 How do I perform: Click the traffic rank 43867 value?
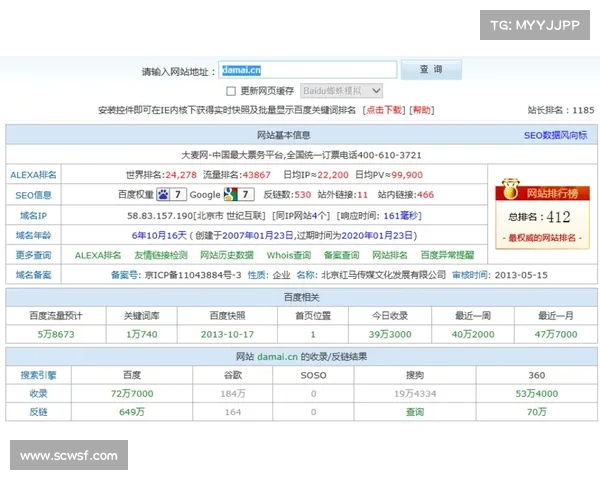(x=256, y=175)
